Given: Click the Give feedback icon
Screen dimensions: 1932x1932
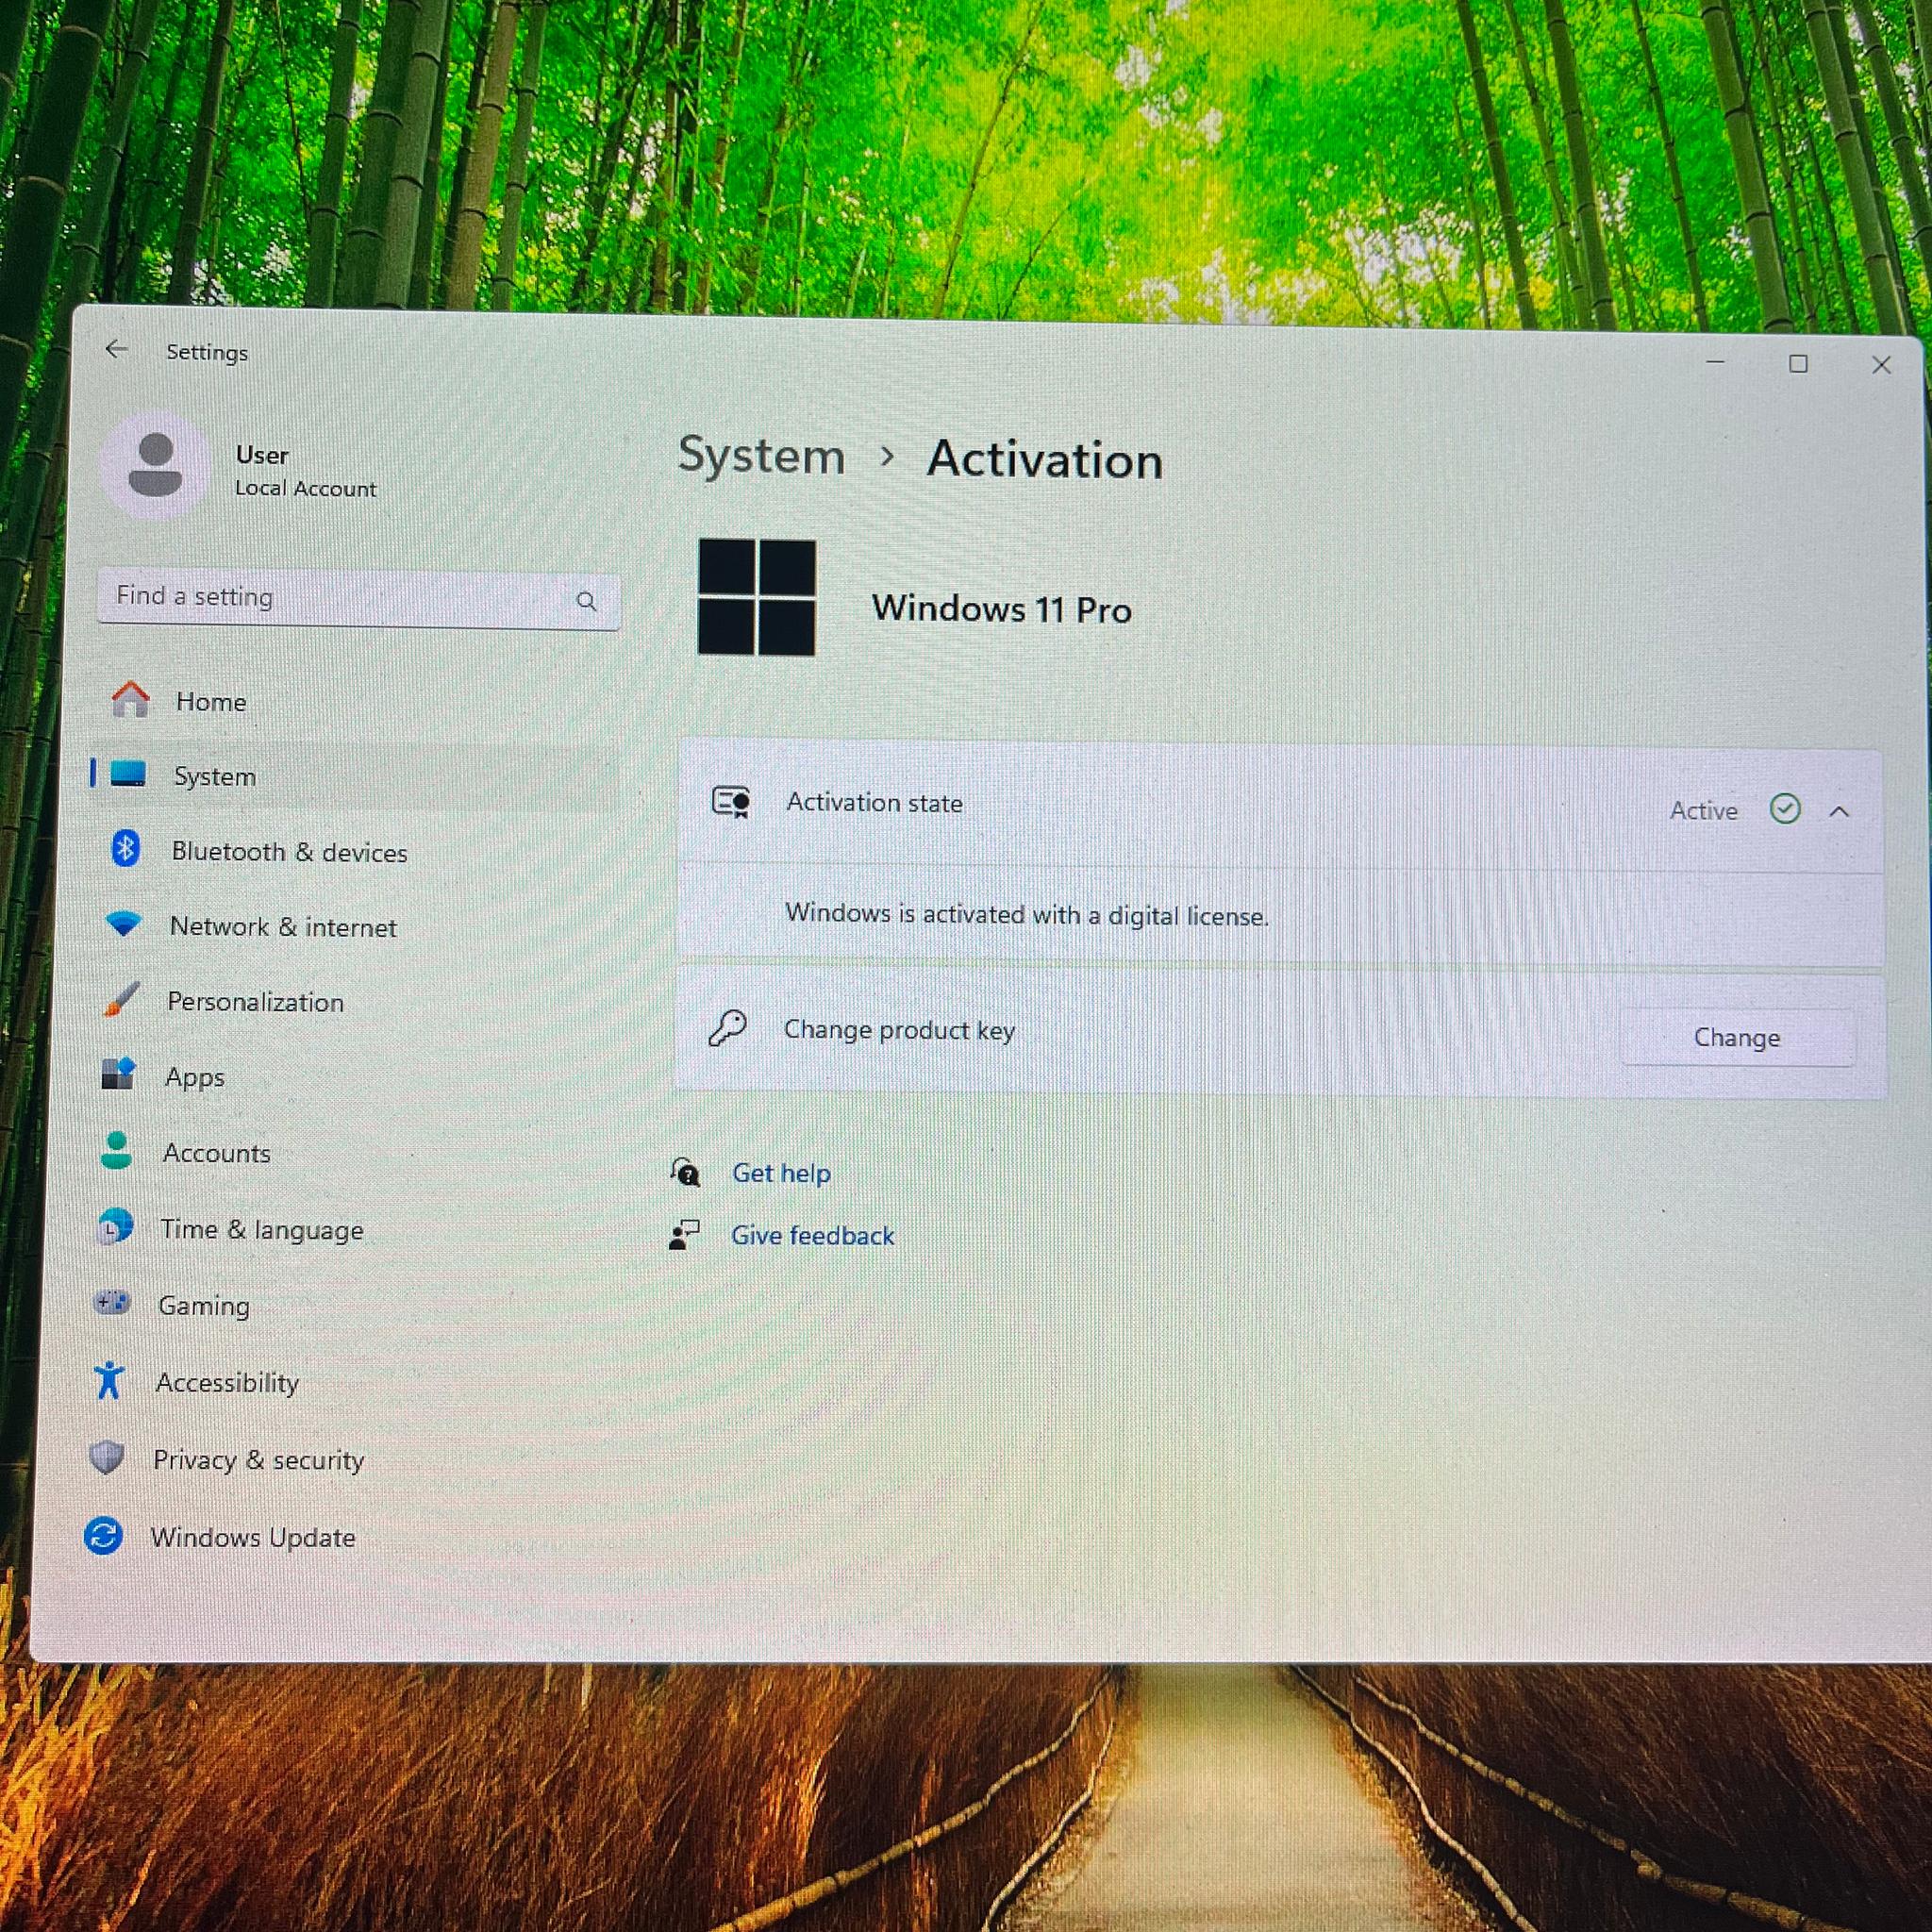Looking at the screenshot, I should click(x=684, y=1234).
